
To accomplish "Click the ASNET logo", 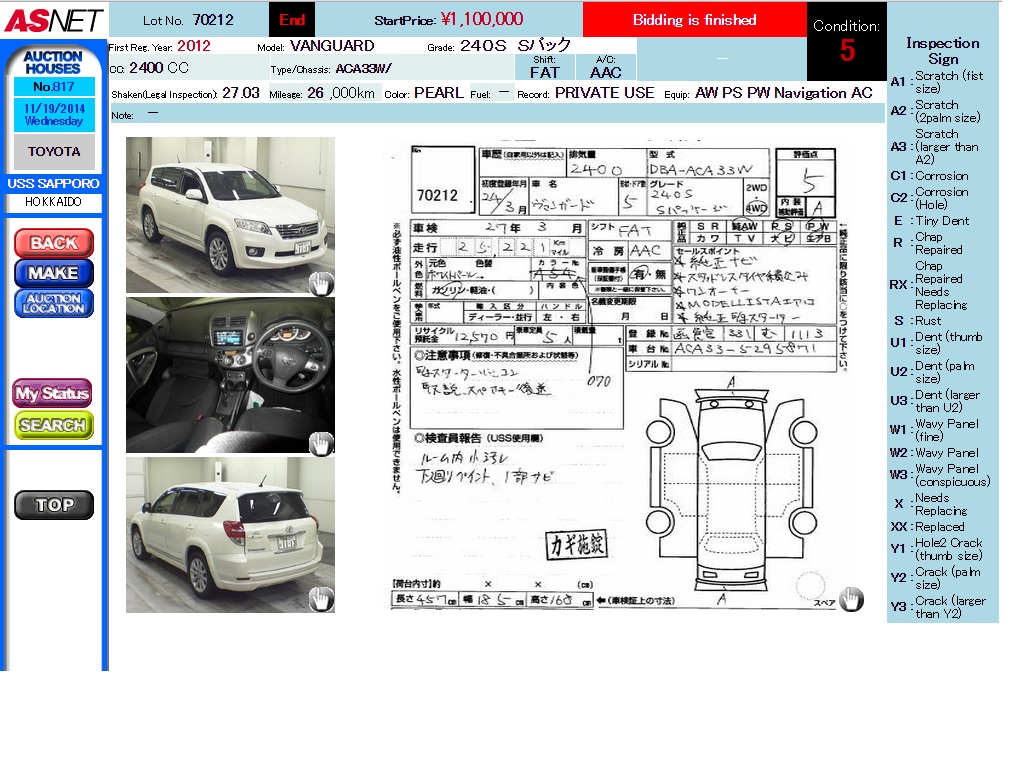I will (x=53, y=20).
